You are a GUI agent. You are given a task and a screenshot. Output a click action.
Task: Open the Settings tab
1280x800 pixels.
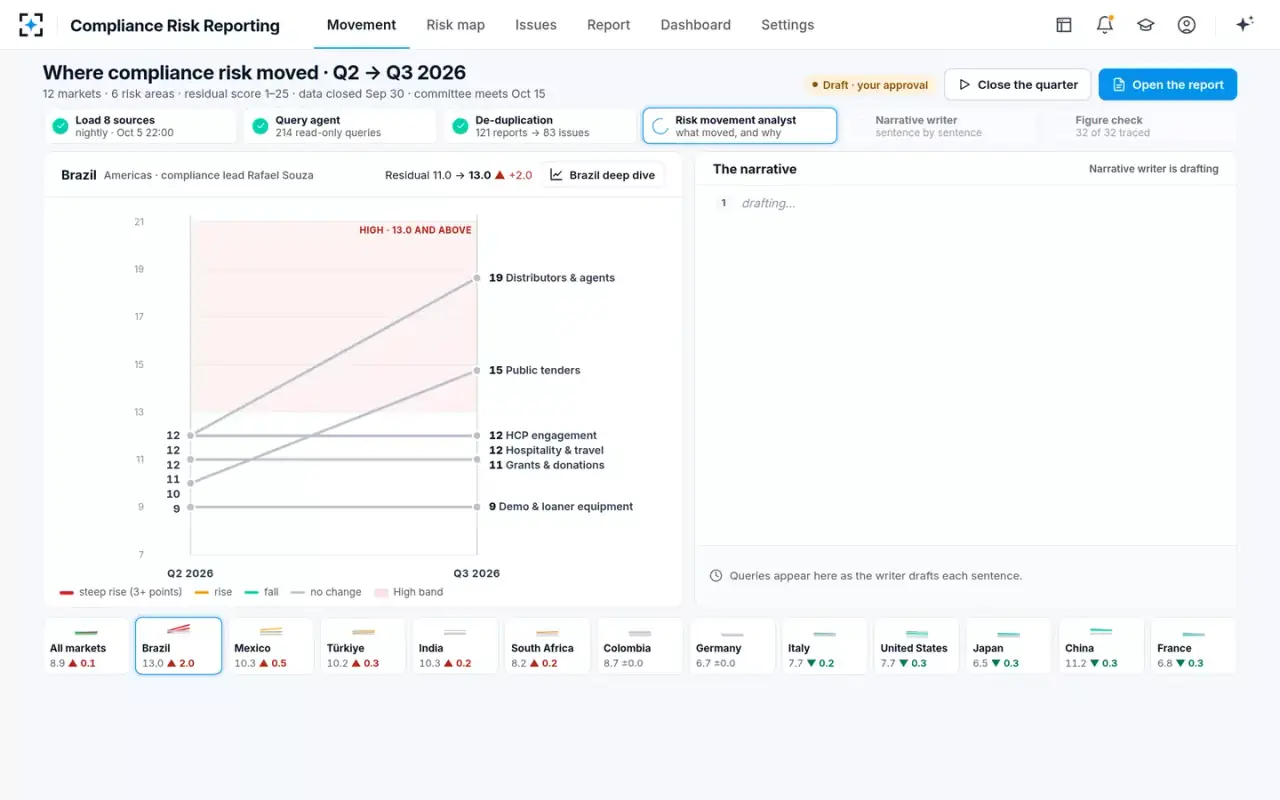[788, 25]
